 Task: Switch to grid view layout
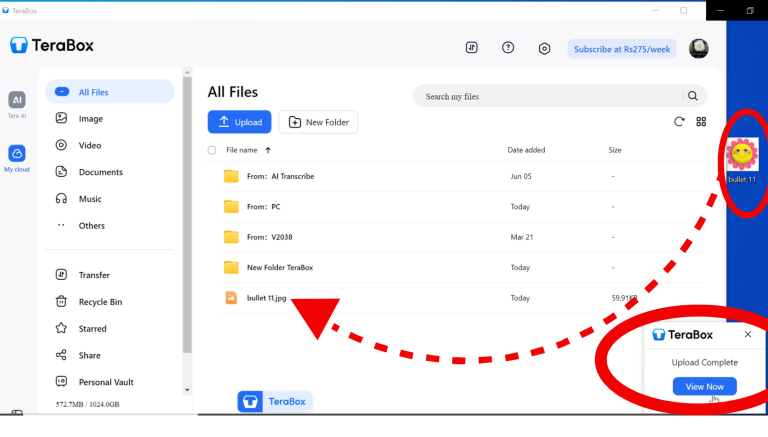pos(701,121)
